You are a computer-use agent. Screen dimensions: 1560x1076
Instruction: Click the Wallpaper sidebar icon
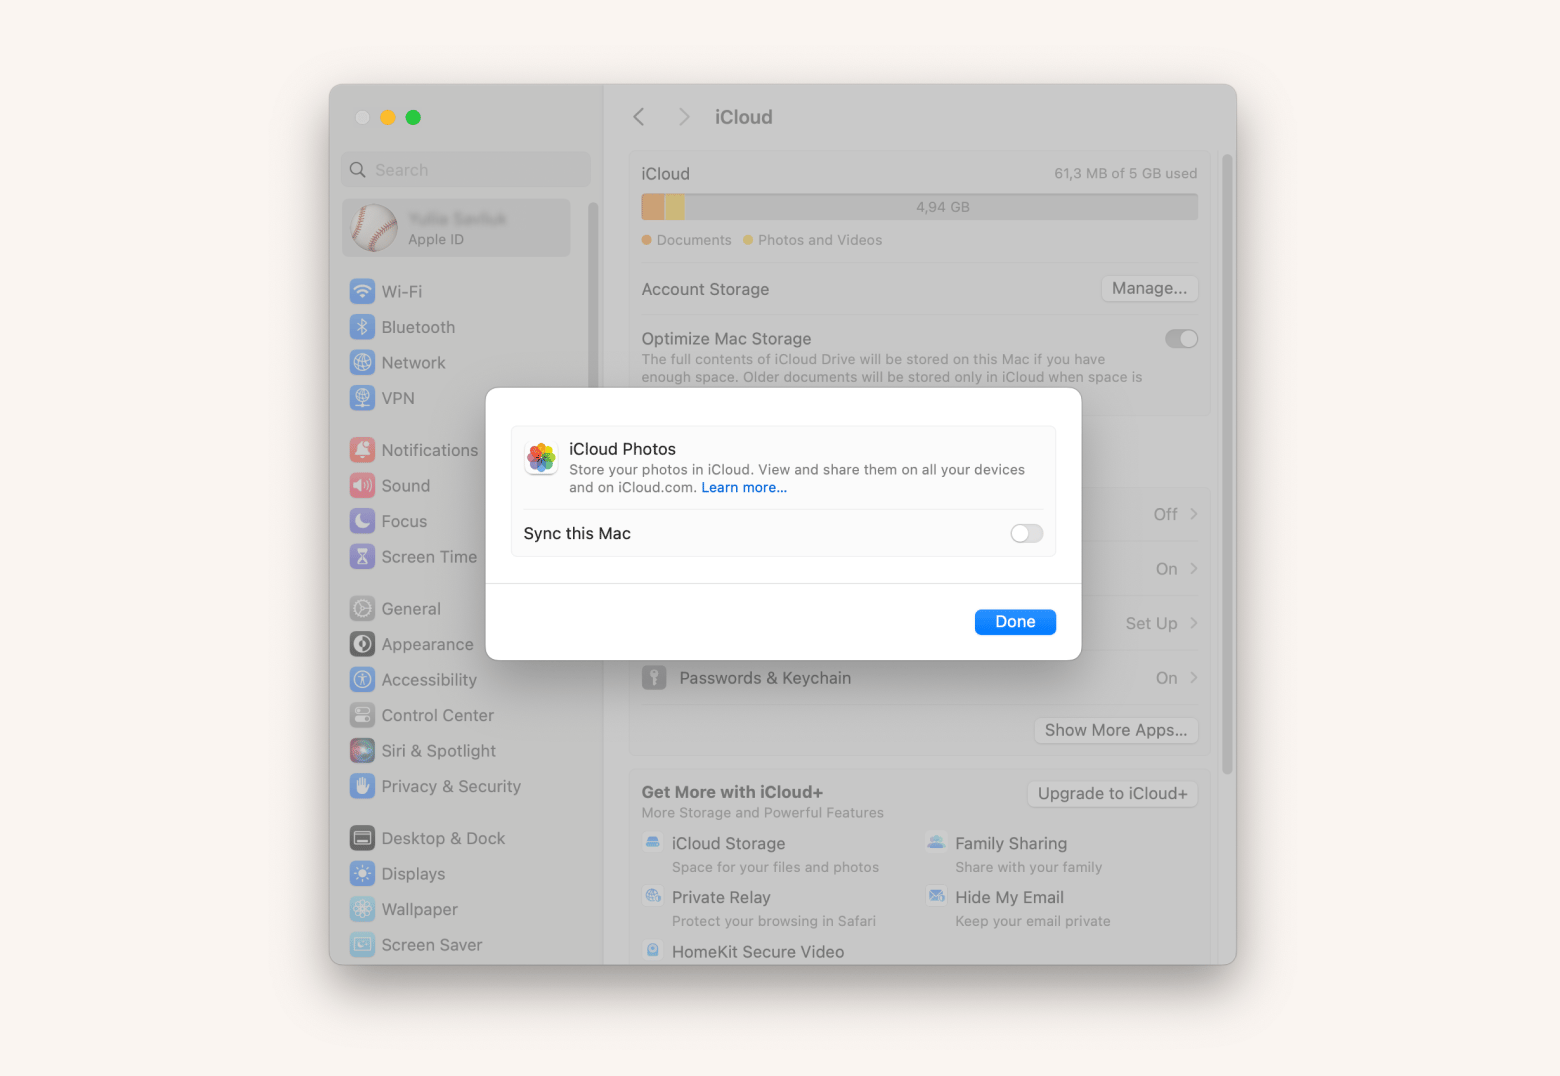coord(362,909)
